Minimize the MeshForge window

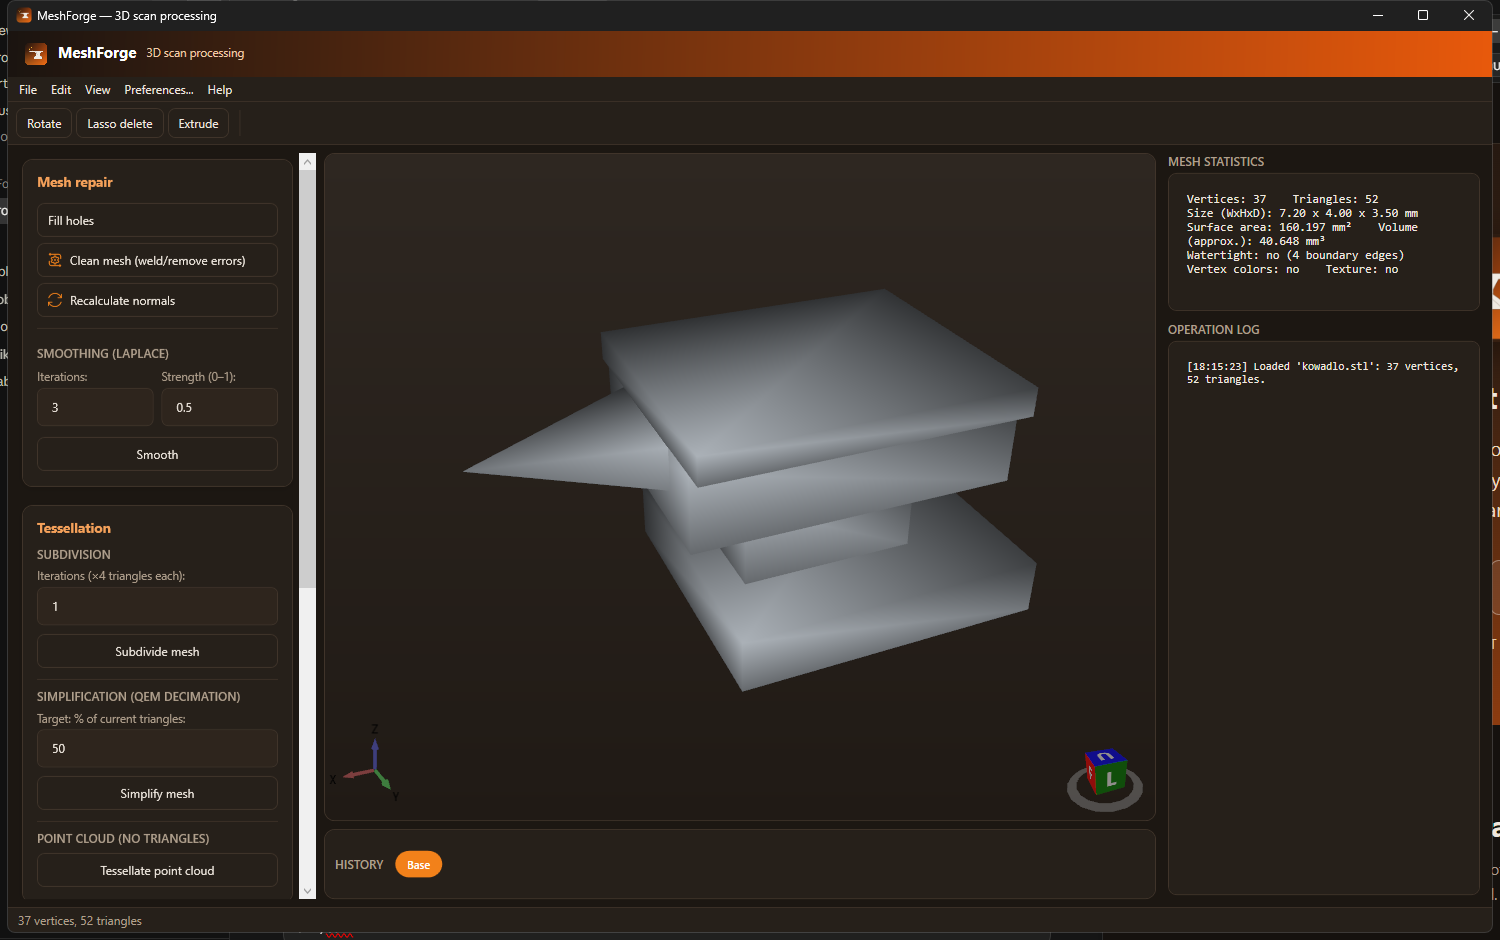[1378, 15]
